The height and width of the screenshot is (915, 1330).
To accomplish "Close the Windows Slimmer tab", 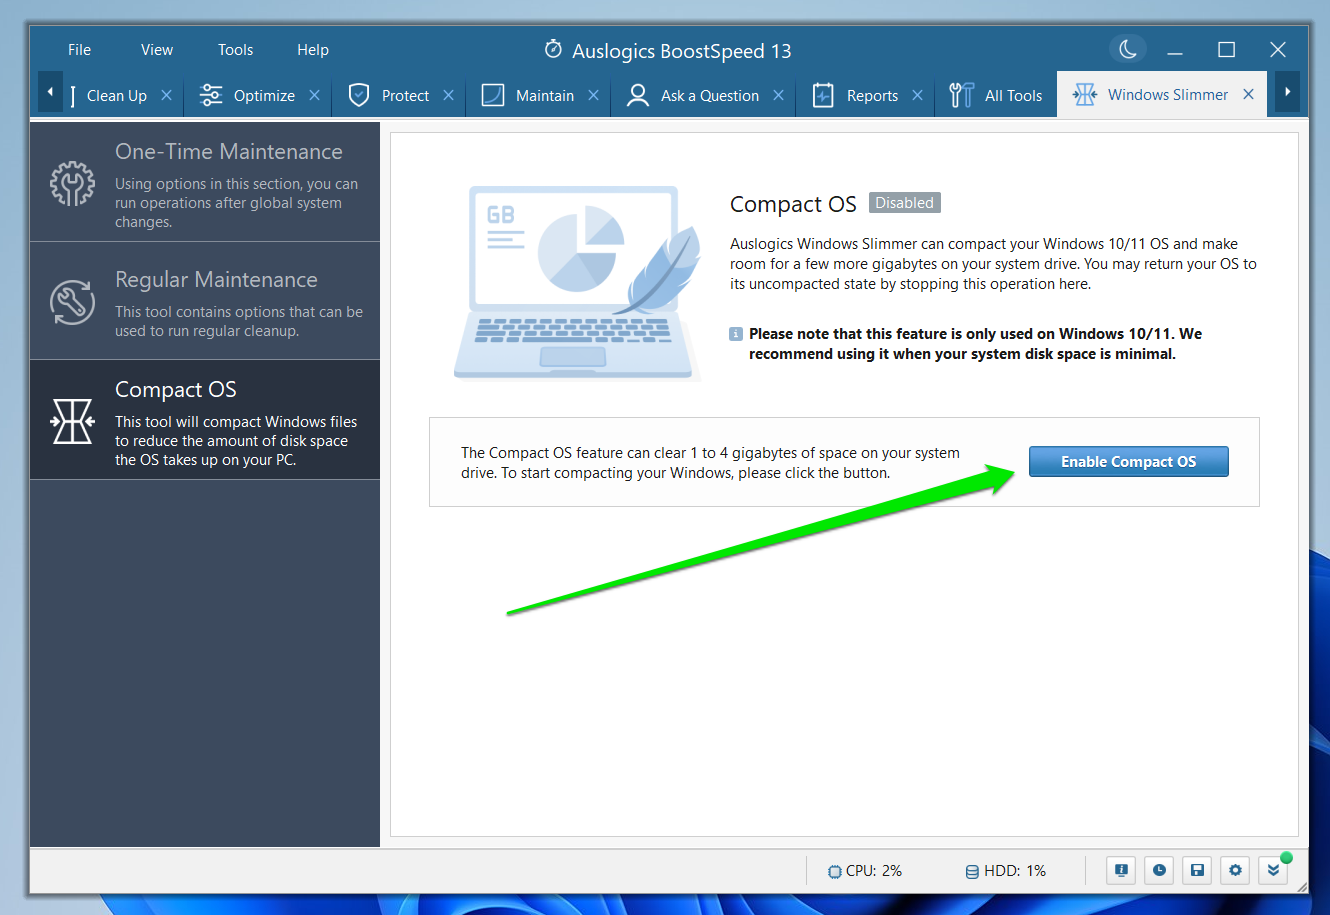I will click(x=1249, y=94).
